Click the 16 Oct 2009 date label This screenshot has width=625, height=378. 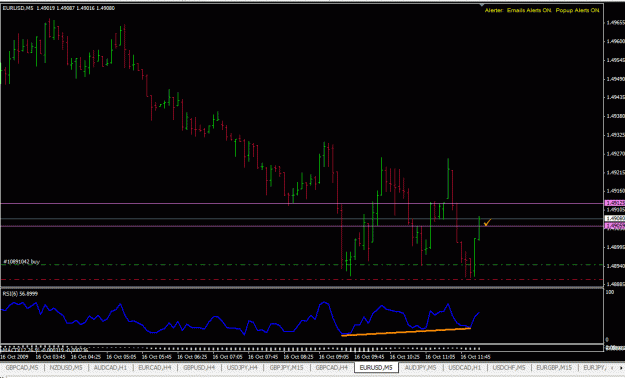pos(14,357)
